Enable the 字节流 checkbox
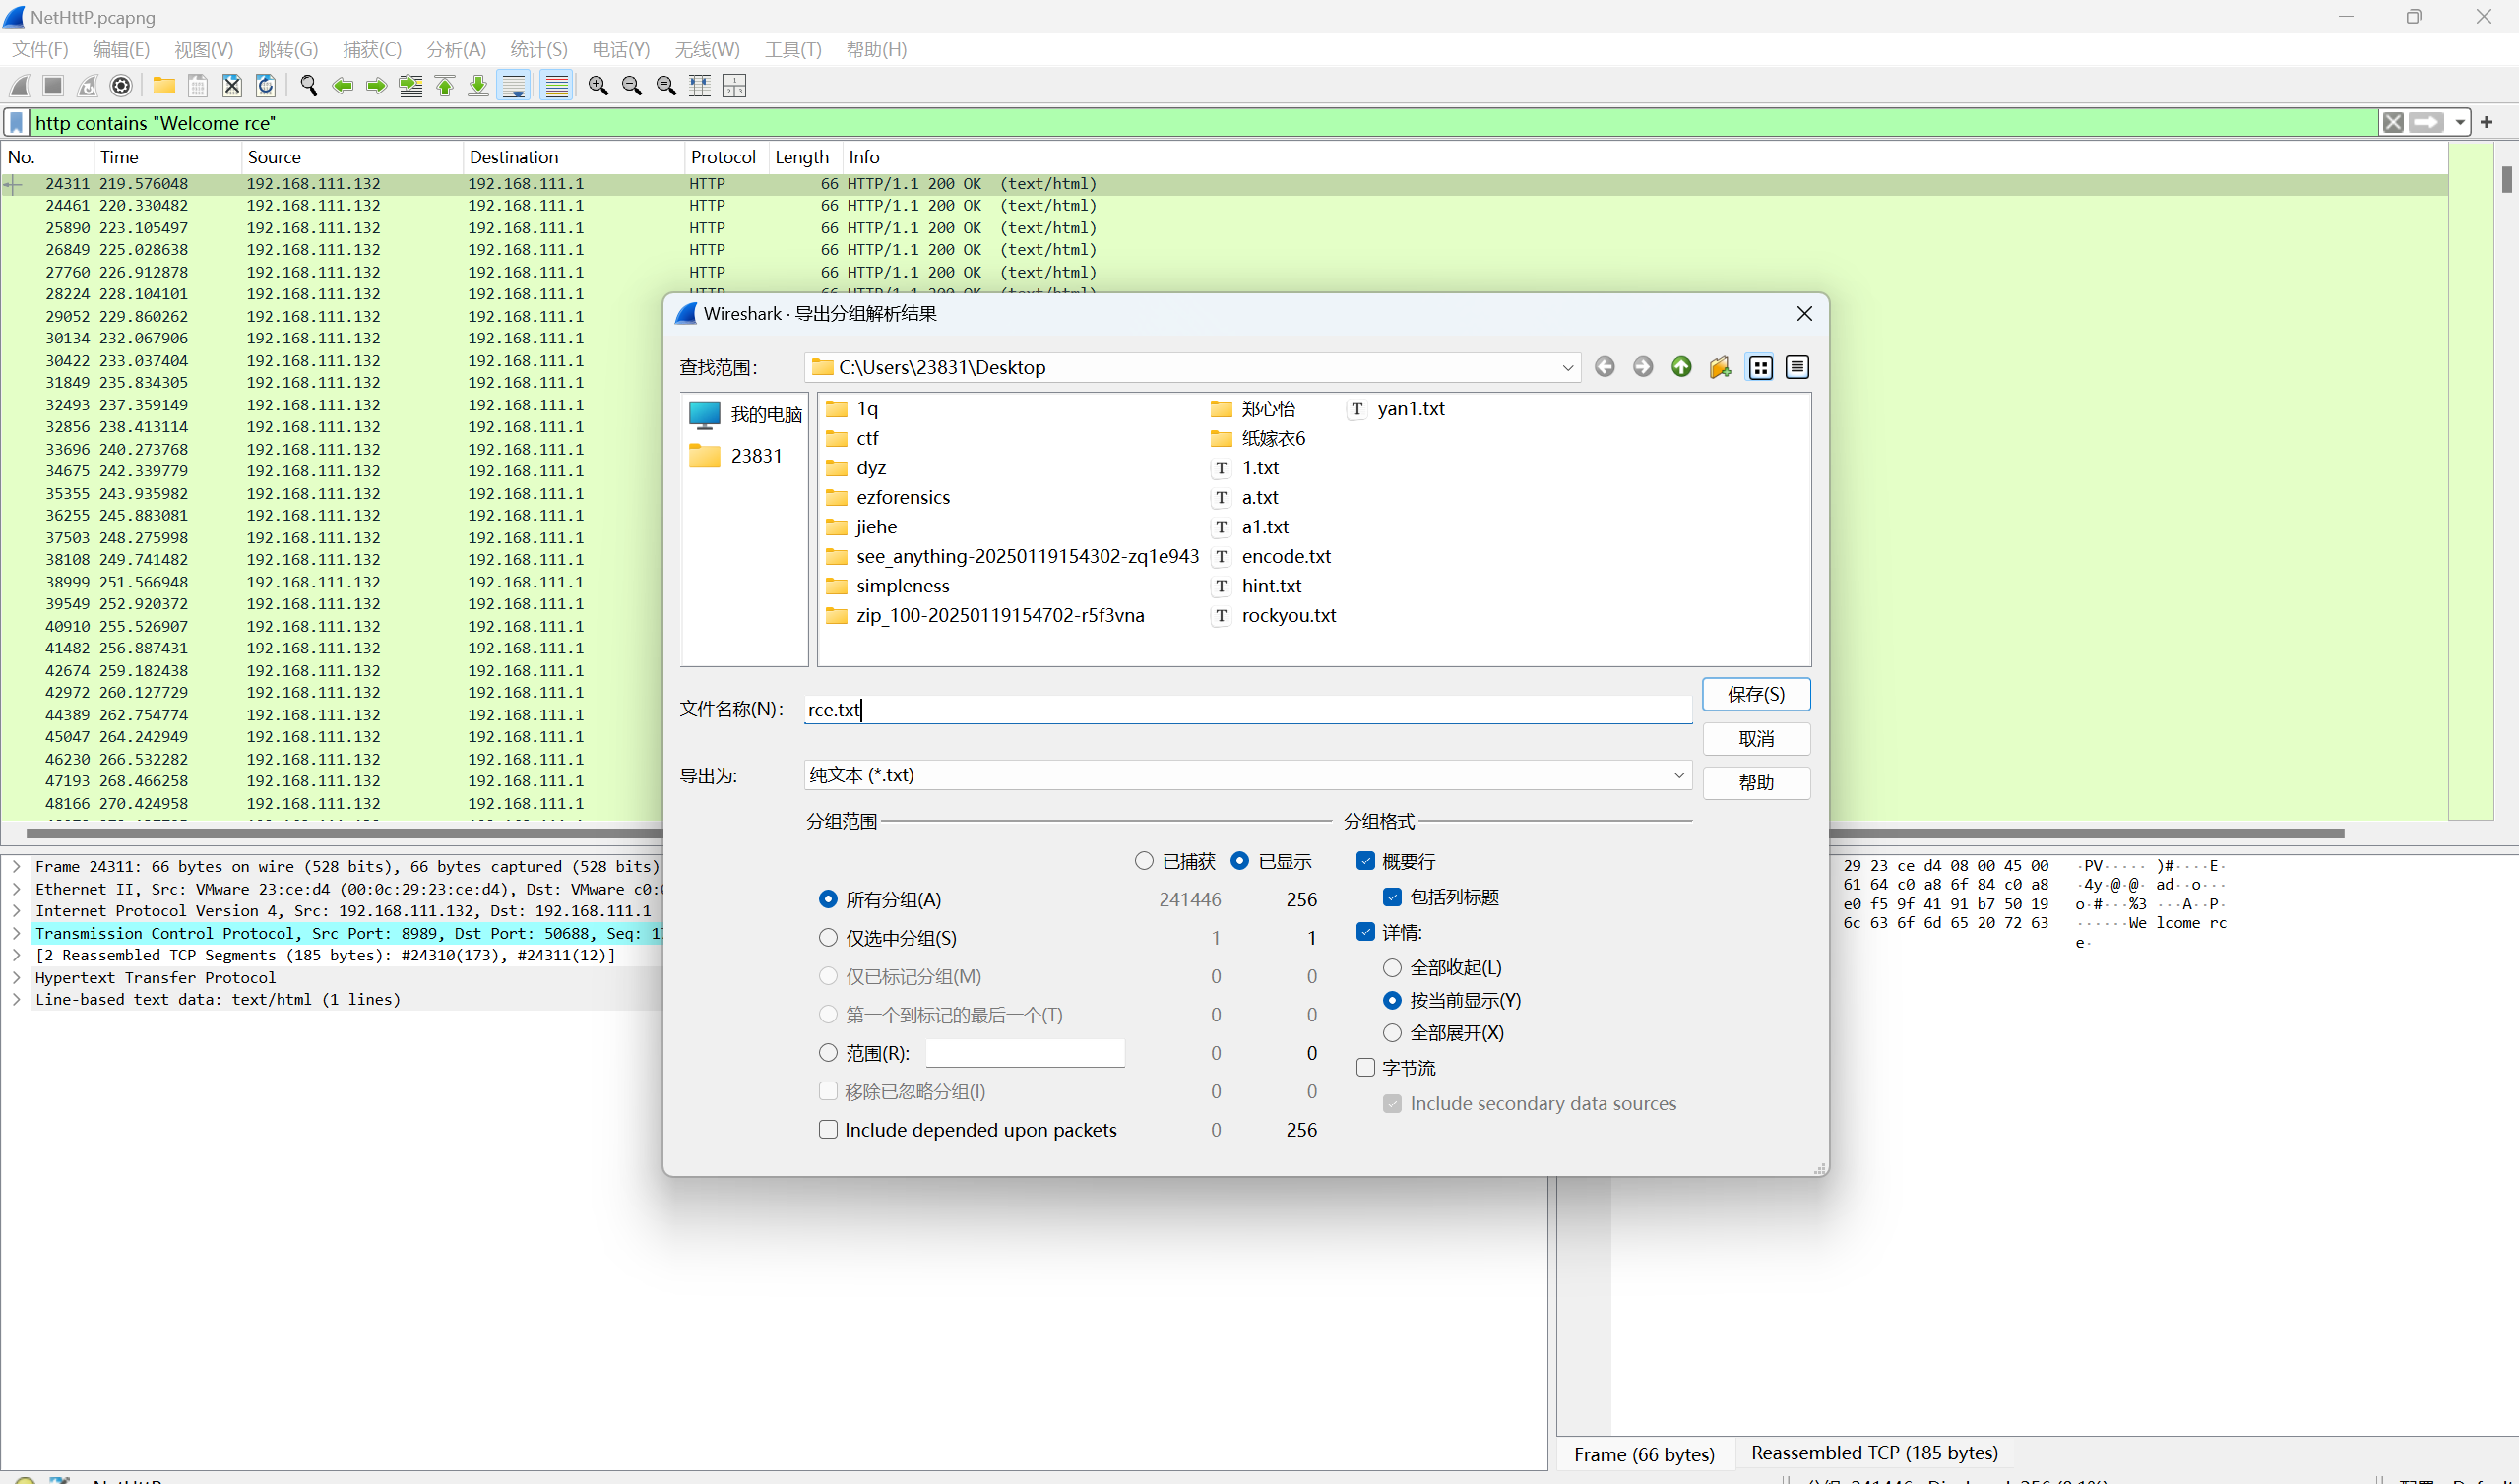The height and width of the screenshot is (1484, 2519). tap(1366, 1068)
